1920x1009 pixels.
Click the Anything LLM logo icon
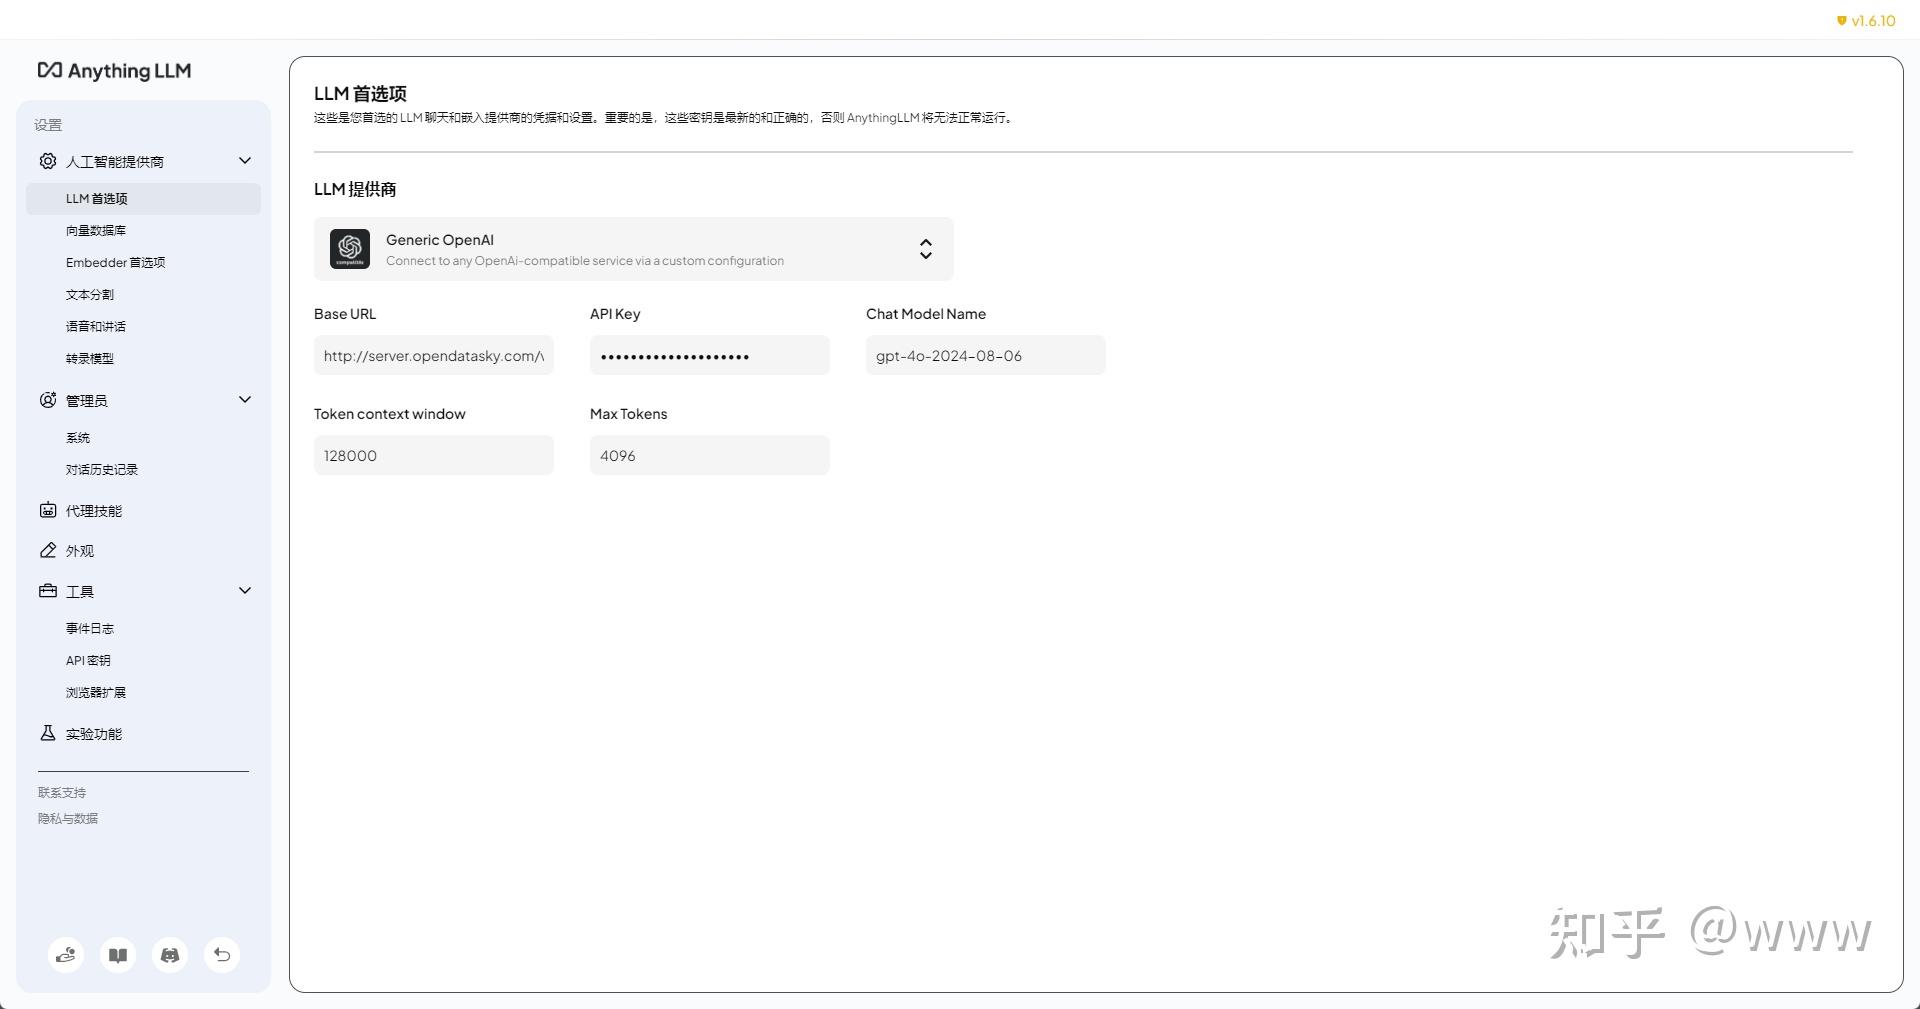click(49, 70)
